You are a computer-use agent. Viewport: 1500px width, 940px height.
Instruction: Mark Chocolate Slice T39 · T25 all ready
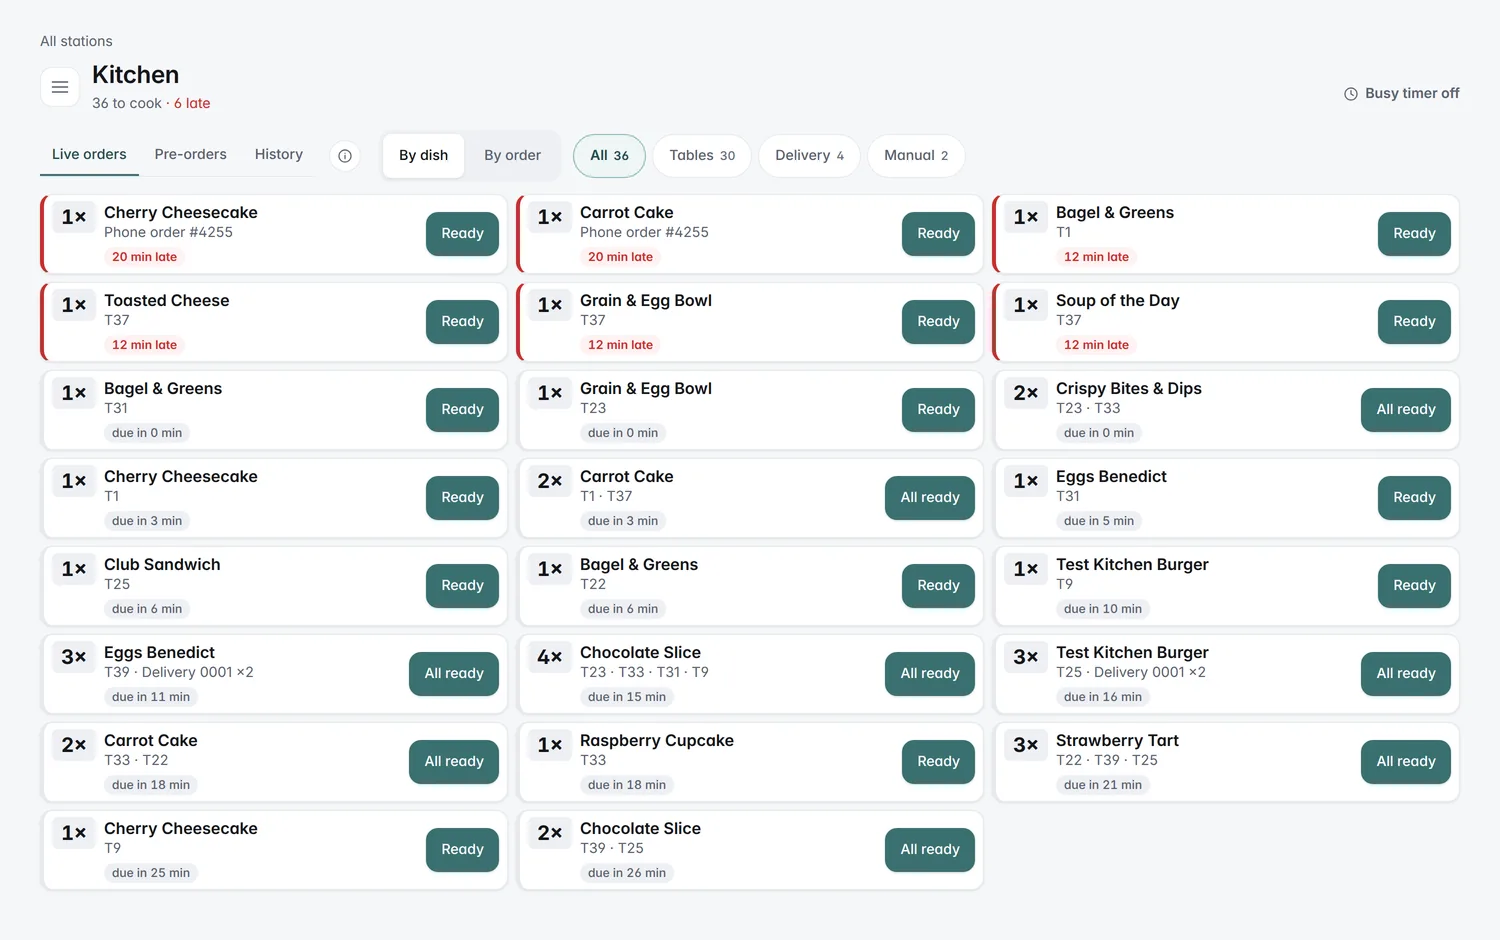click(x=929, y=850)
